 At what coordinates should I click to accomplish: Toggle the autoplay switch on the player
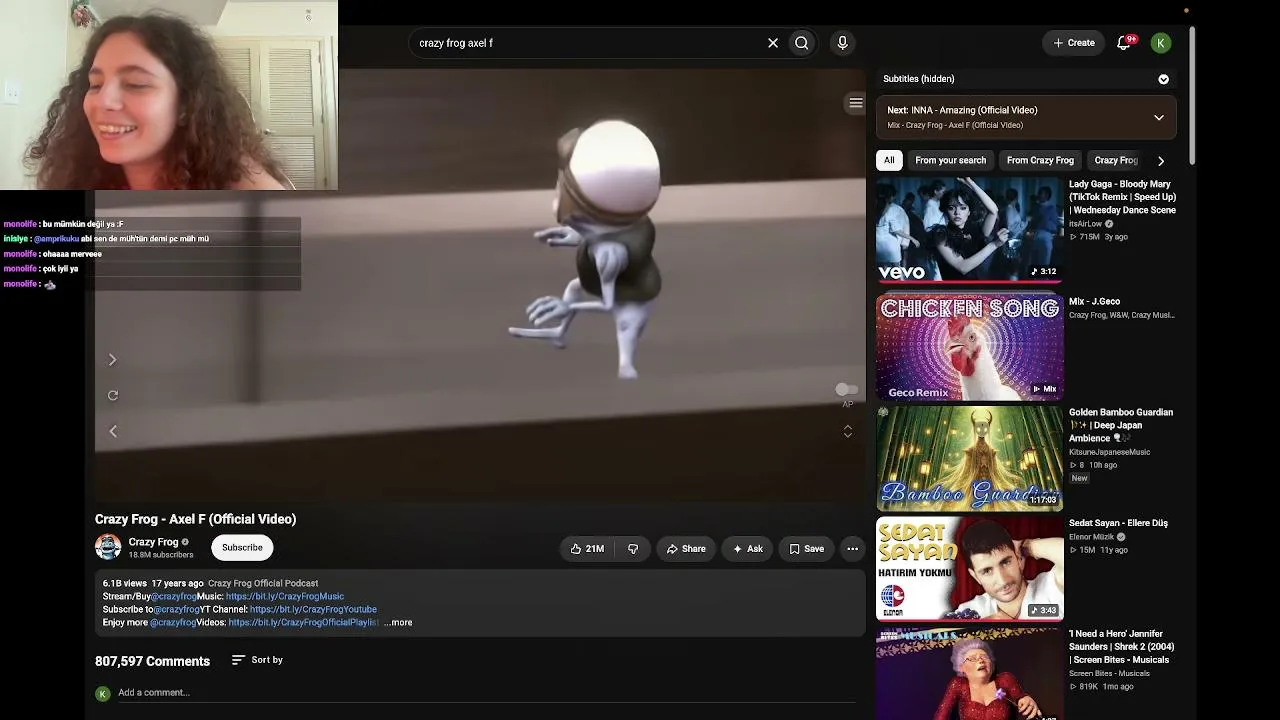(x=846, y=389)
